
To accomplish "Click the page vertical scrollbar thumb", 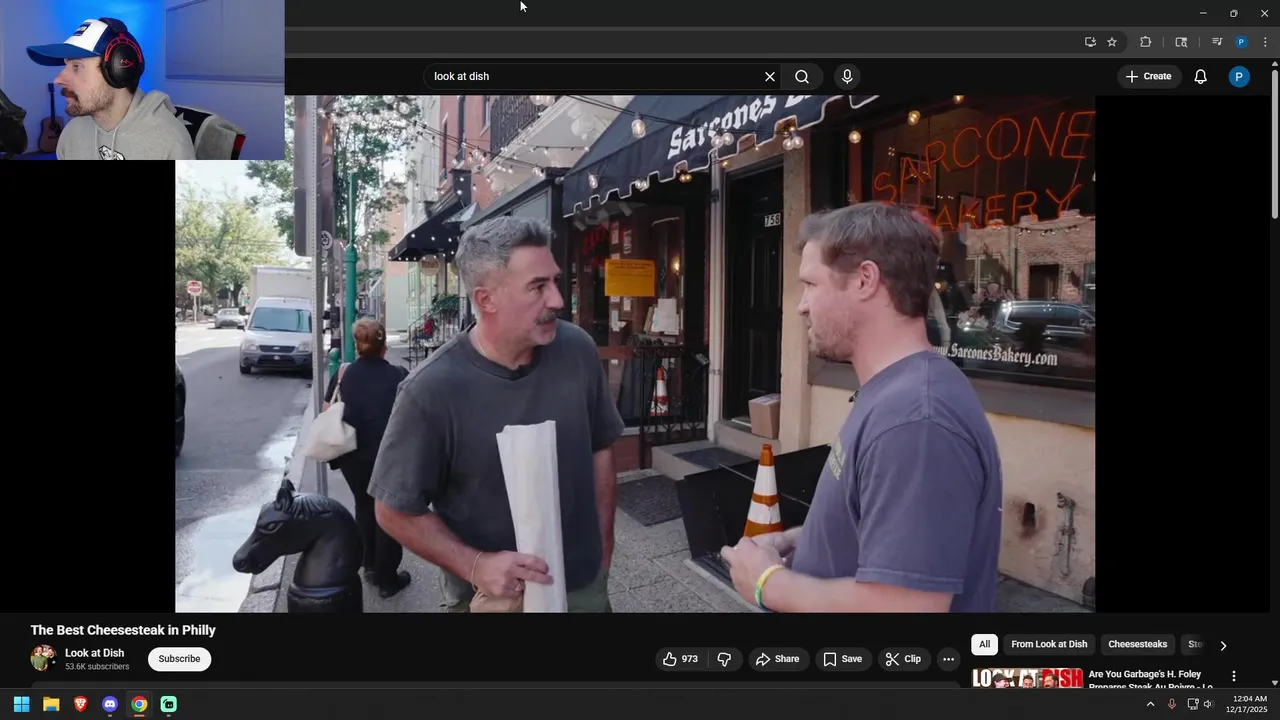I will tap(1274, 144).
